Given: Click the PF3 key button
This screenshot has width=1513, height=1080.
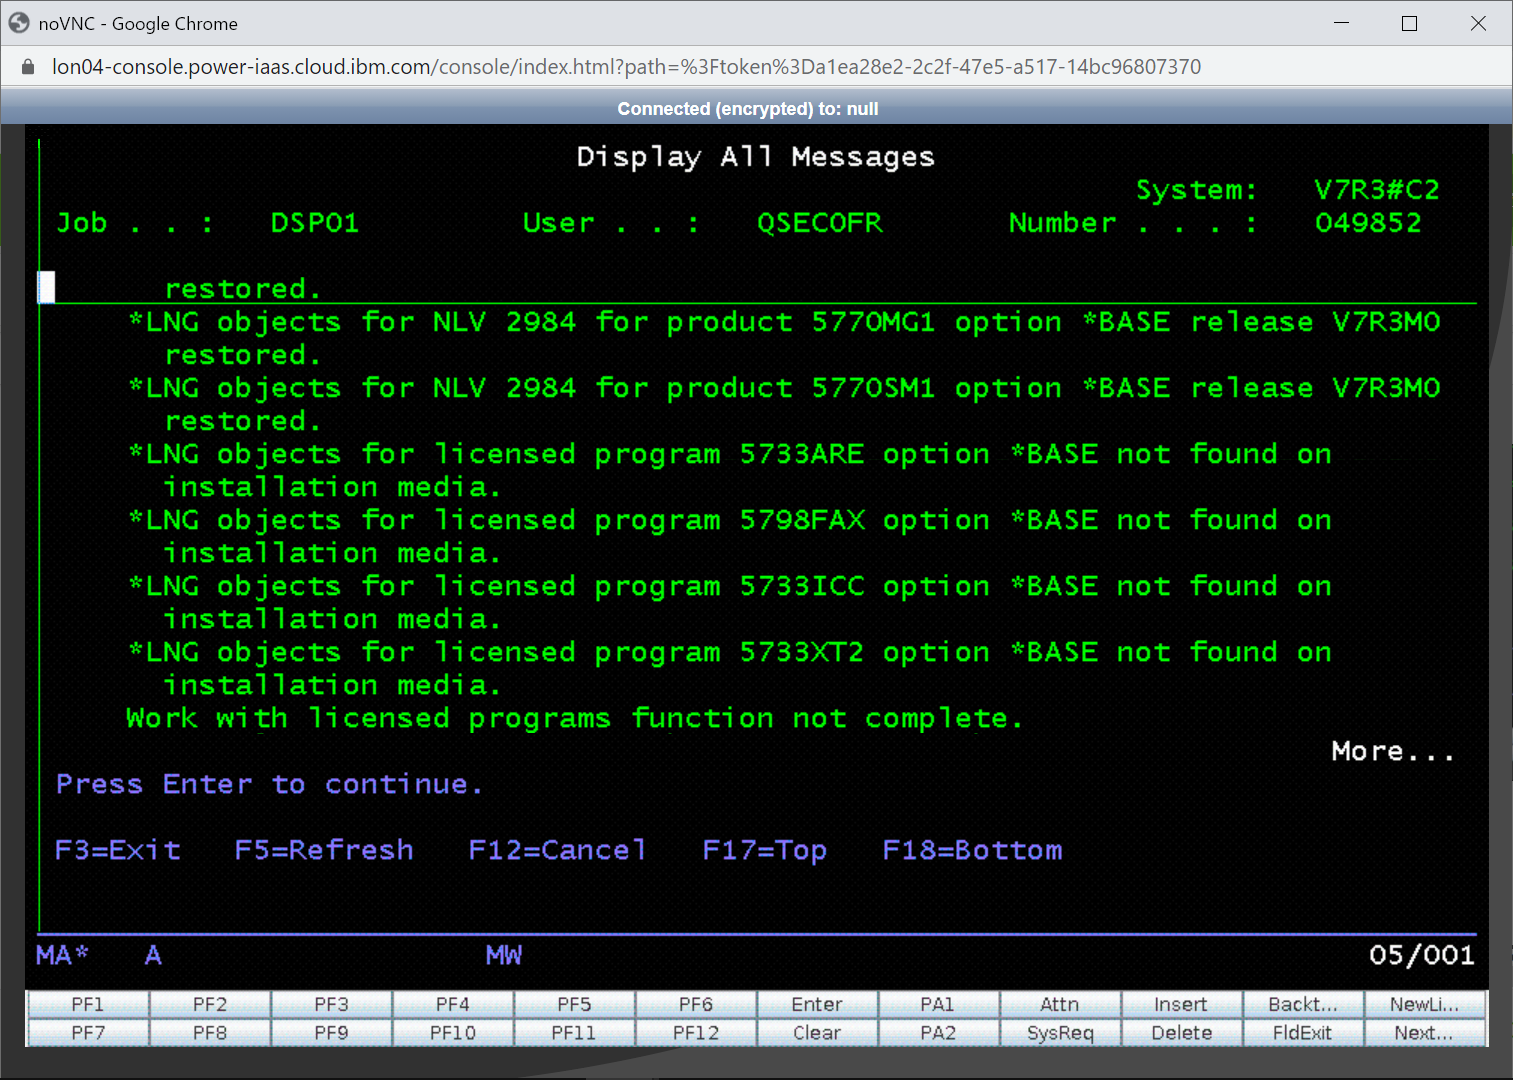Looking at the screenshot, I should pos(331,1004).
